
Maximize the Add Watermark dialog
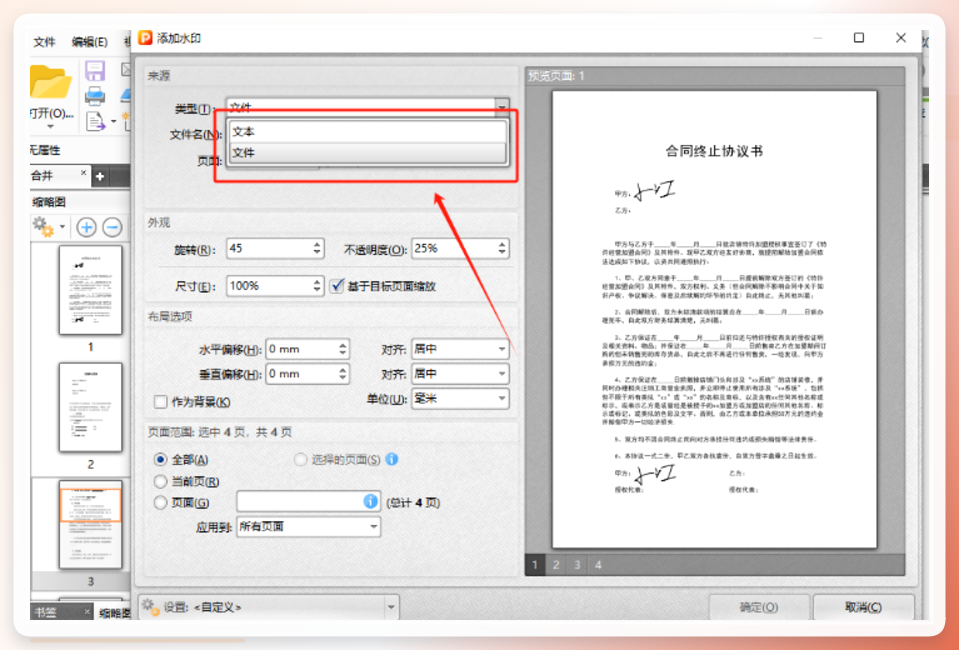(x=859, y=38)
